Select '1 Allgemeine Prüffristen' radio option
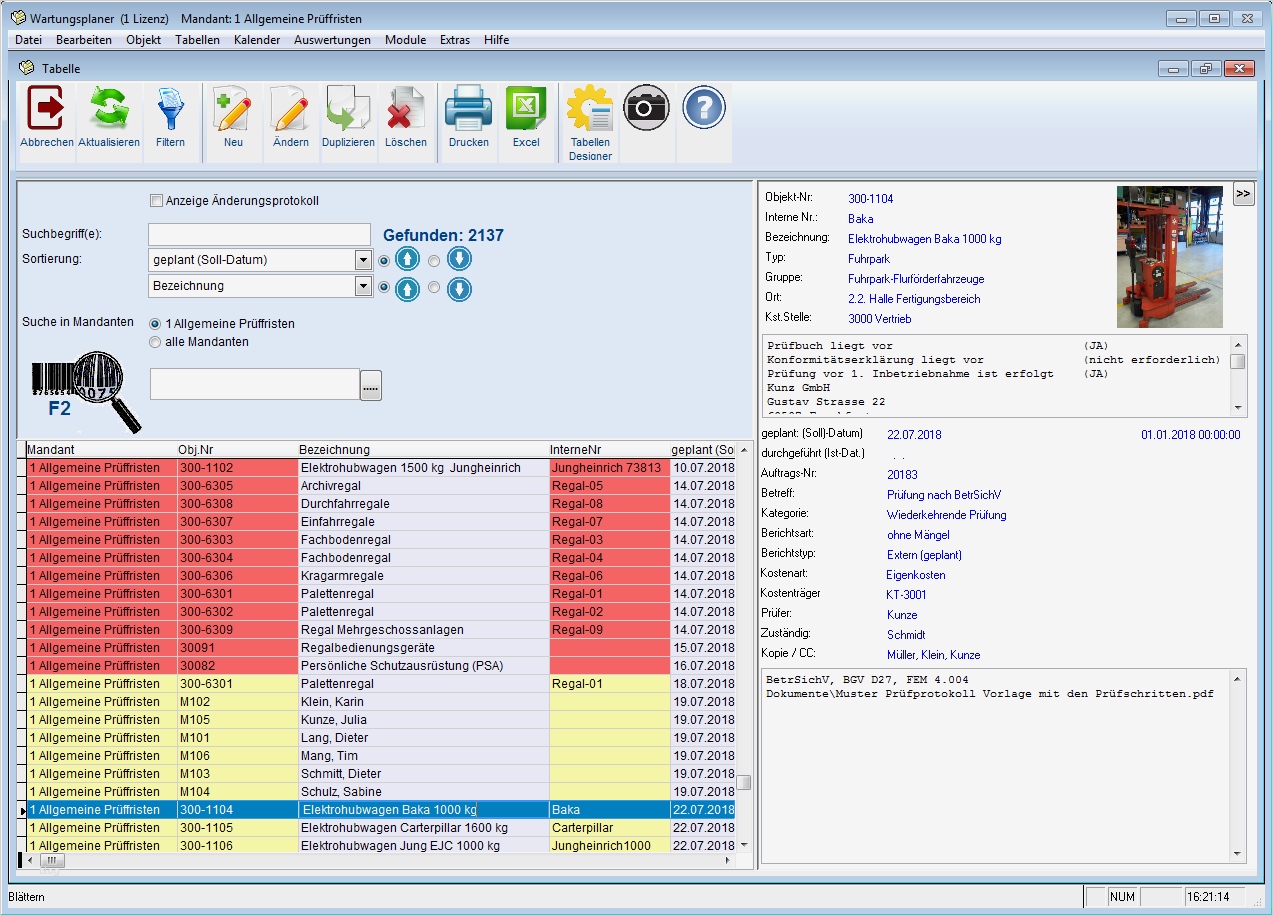The image size is (1273, 916). coord(155,324)
